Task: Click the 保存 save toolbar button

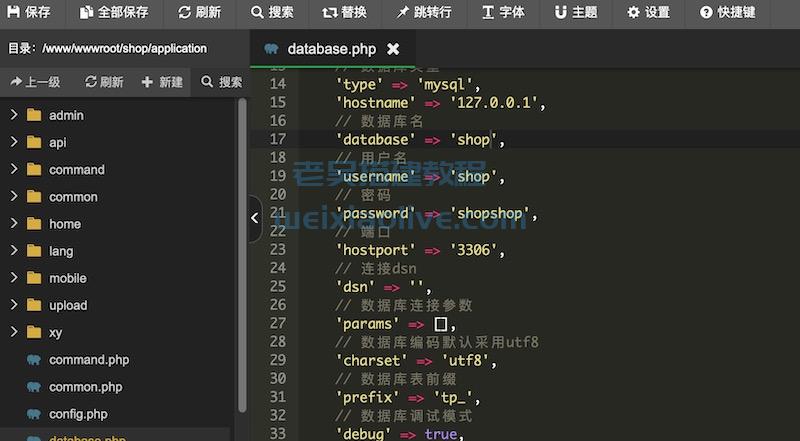Action: coord(29,12)
